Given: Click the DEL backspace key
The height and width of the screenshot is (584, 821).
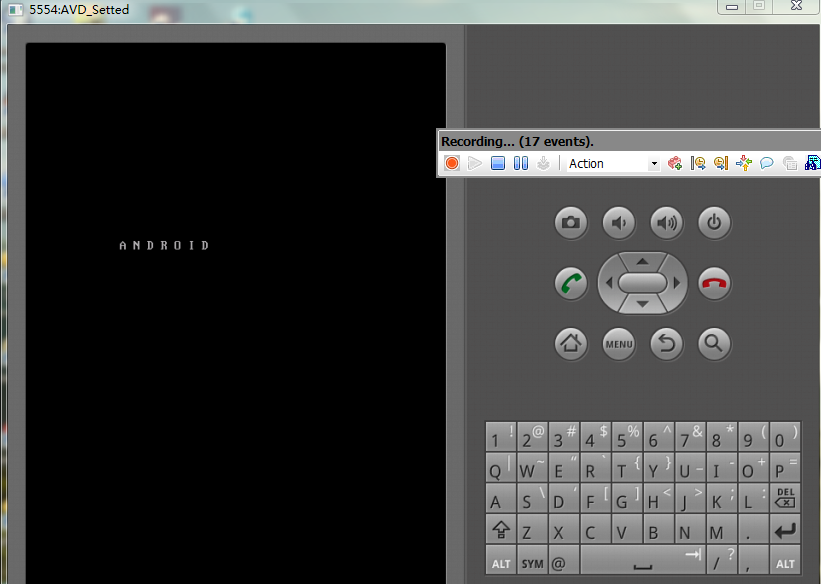Looking at the screenshot, I should (x=785, y=499).
